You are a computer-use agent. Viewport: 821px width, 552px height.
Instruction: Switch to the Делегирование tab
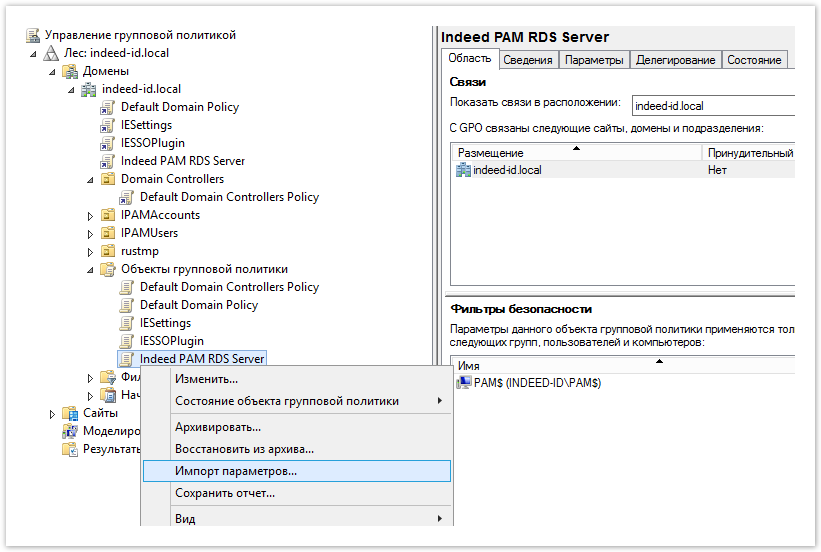point(675,60)
